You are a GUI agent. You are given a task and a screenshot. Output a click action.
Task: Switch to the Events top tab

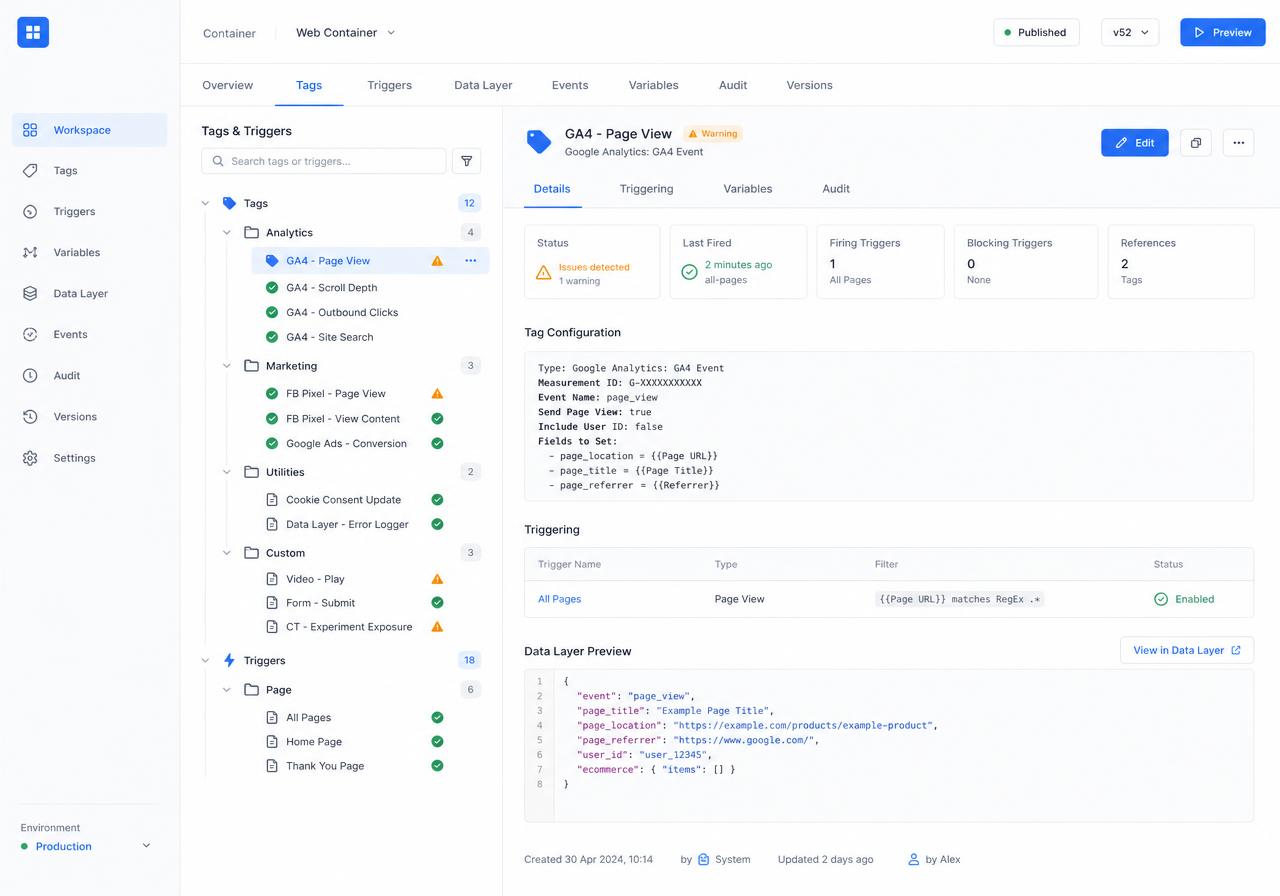click(570, 85)
